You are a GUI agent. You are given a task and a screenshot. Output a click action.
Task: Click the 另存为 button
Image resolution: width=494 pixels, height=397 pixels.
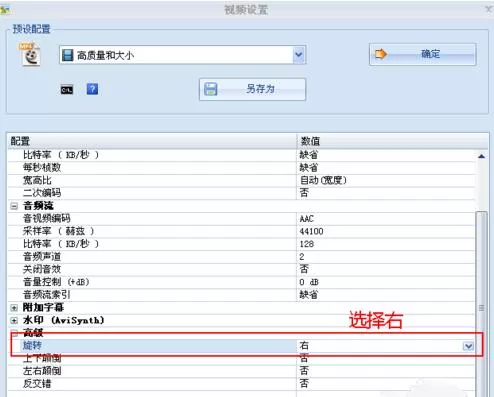[x=252, y=89]
